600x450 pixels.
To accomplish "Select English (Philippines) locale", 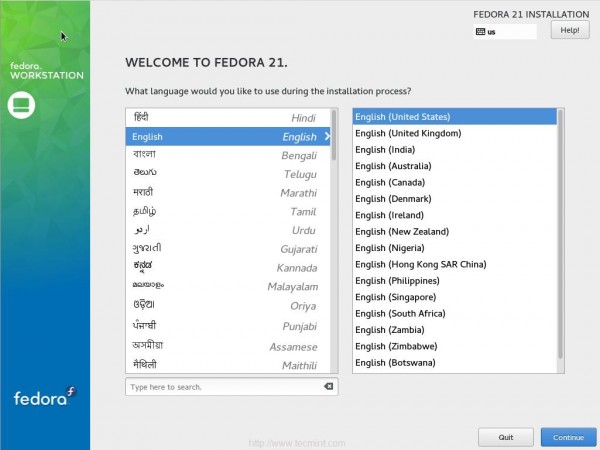I will click(x=455, y=281).
